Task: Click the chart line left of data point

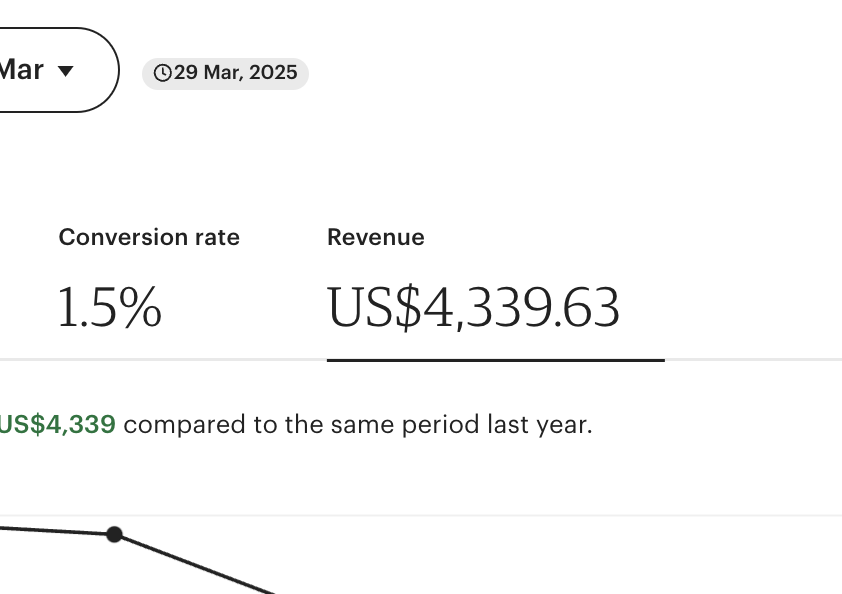Action: [x=50, y=530]
